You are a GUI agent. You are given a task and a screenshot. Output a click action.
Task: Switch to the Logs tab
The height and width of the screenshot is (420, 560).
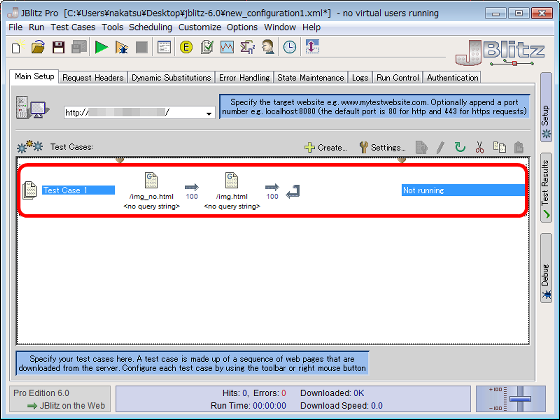tap(360, 78)
